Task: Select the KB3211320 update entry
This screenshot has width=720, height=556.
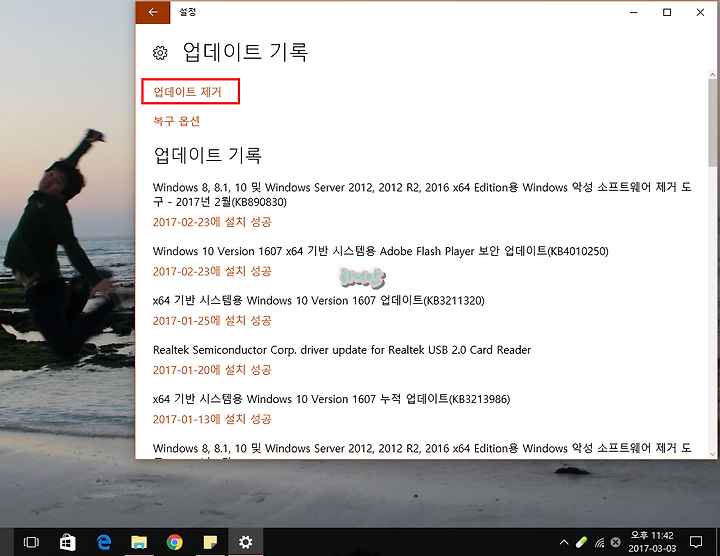Action: tap(319, 301)
